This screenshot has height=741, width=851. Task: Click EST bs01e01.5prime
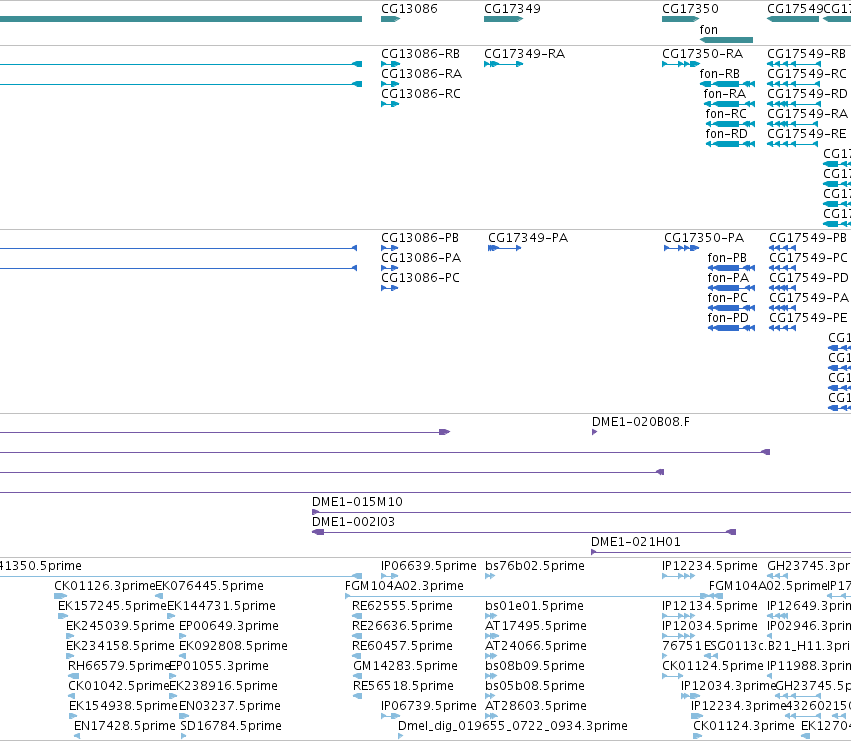pos(535,606)
